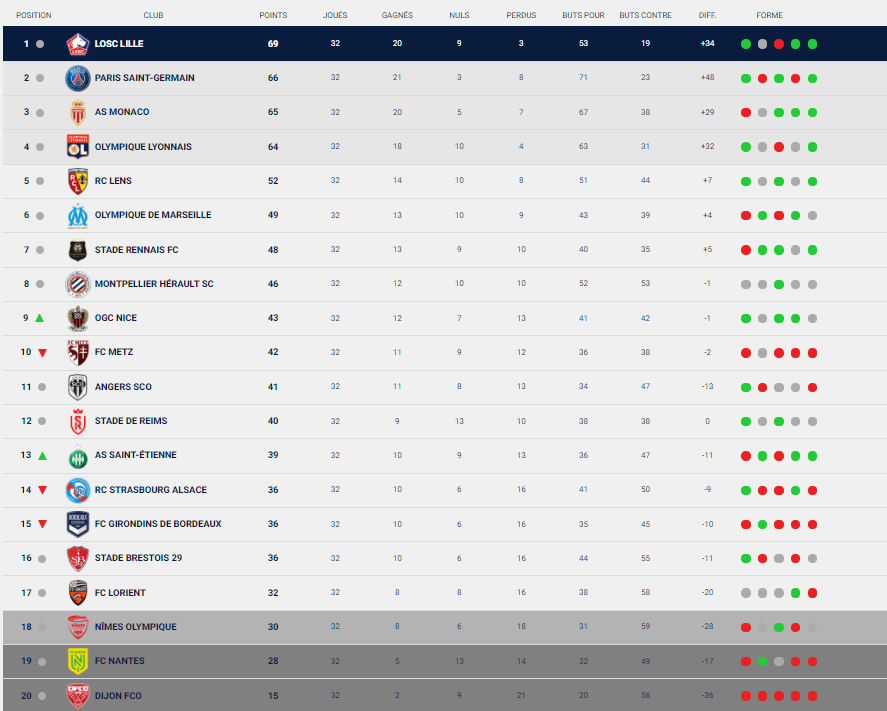Click the LOSC Lille club crest
This screenshot has width=887, height=711.
(x=78, y=44)
